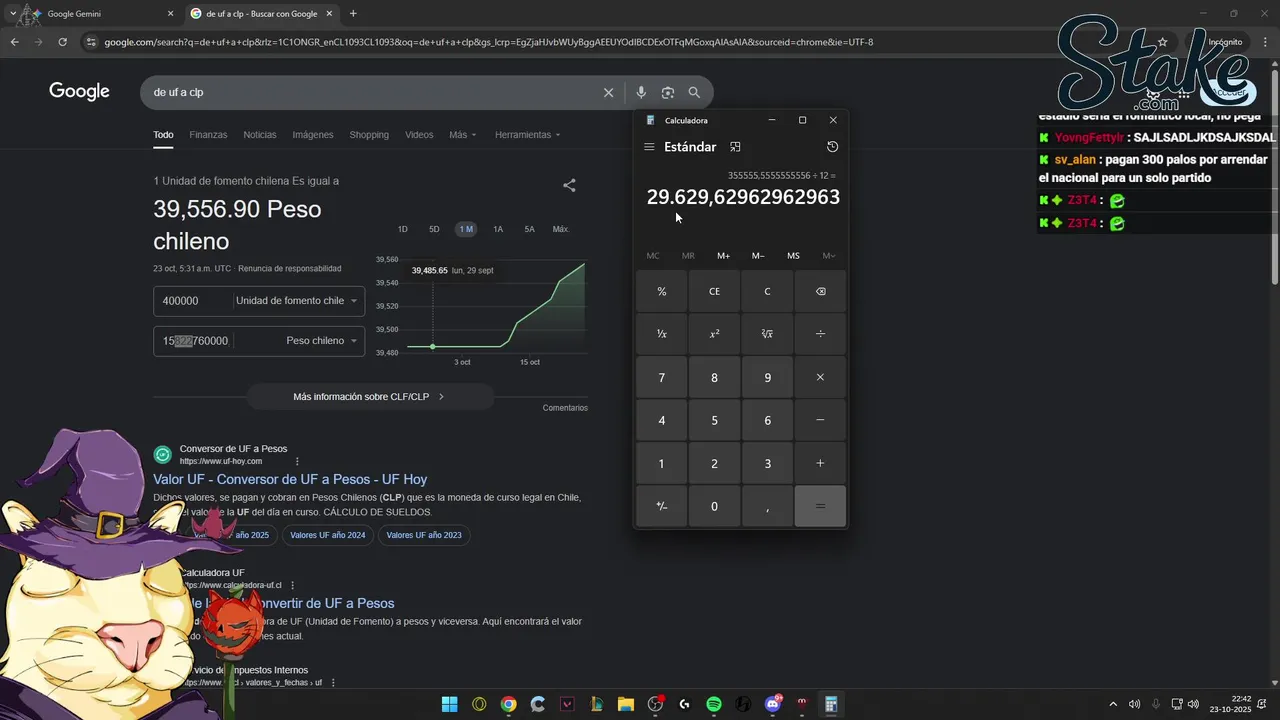Open the calculator history icon
This screenshot has height=720, width=1280.
(x=832, y=147)
